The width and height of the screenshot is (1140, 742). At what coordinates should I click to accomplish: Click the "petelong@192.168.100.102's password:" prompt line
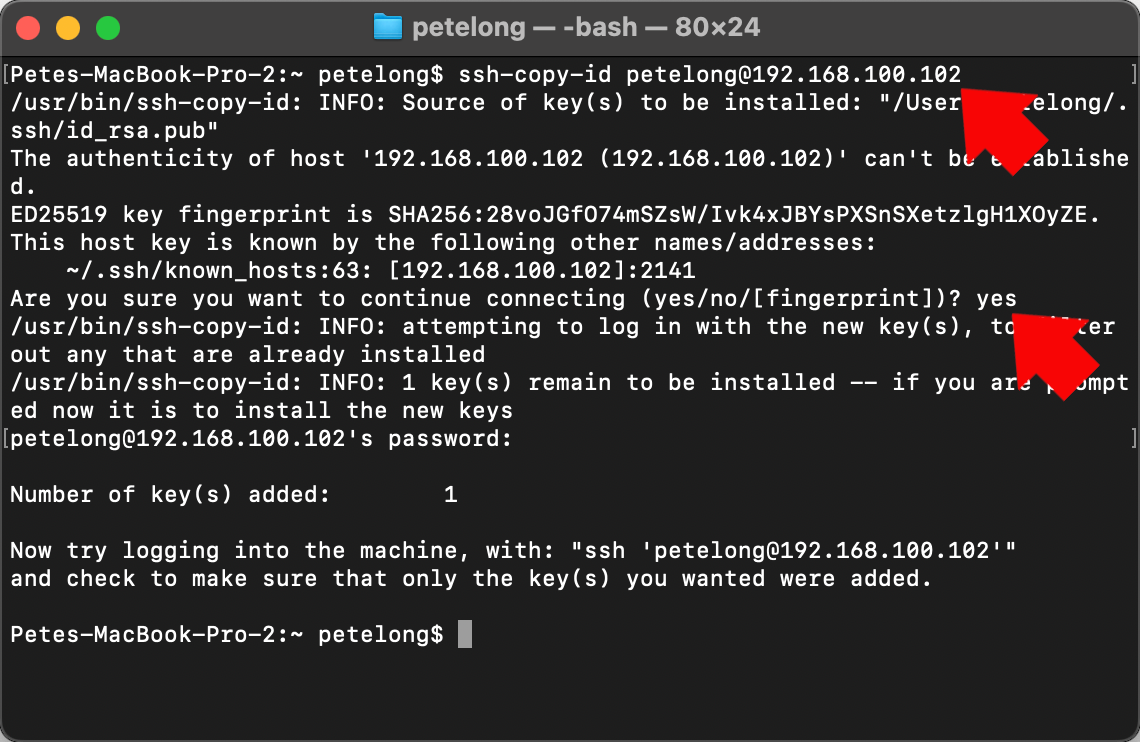(261, 439)
